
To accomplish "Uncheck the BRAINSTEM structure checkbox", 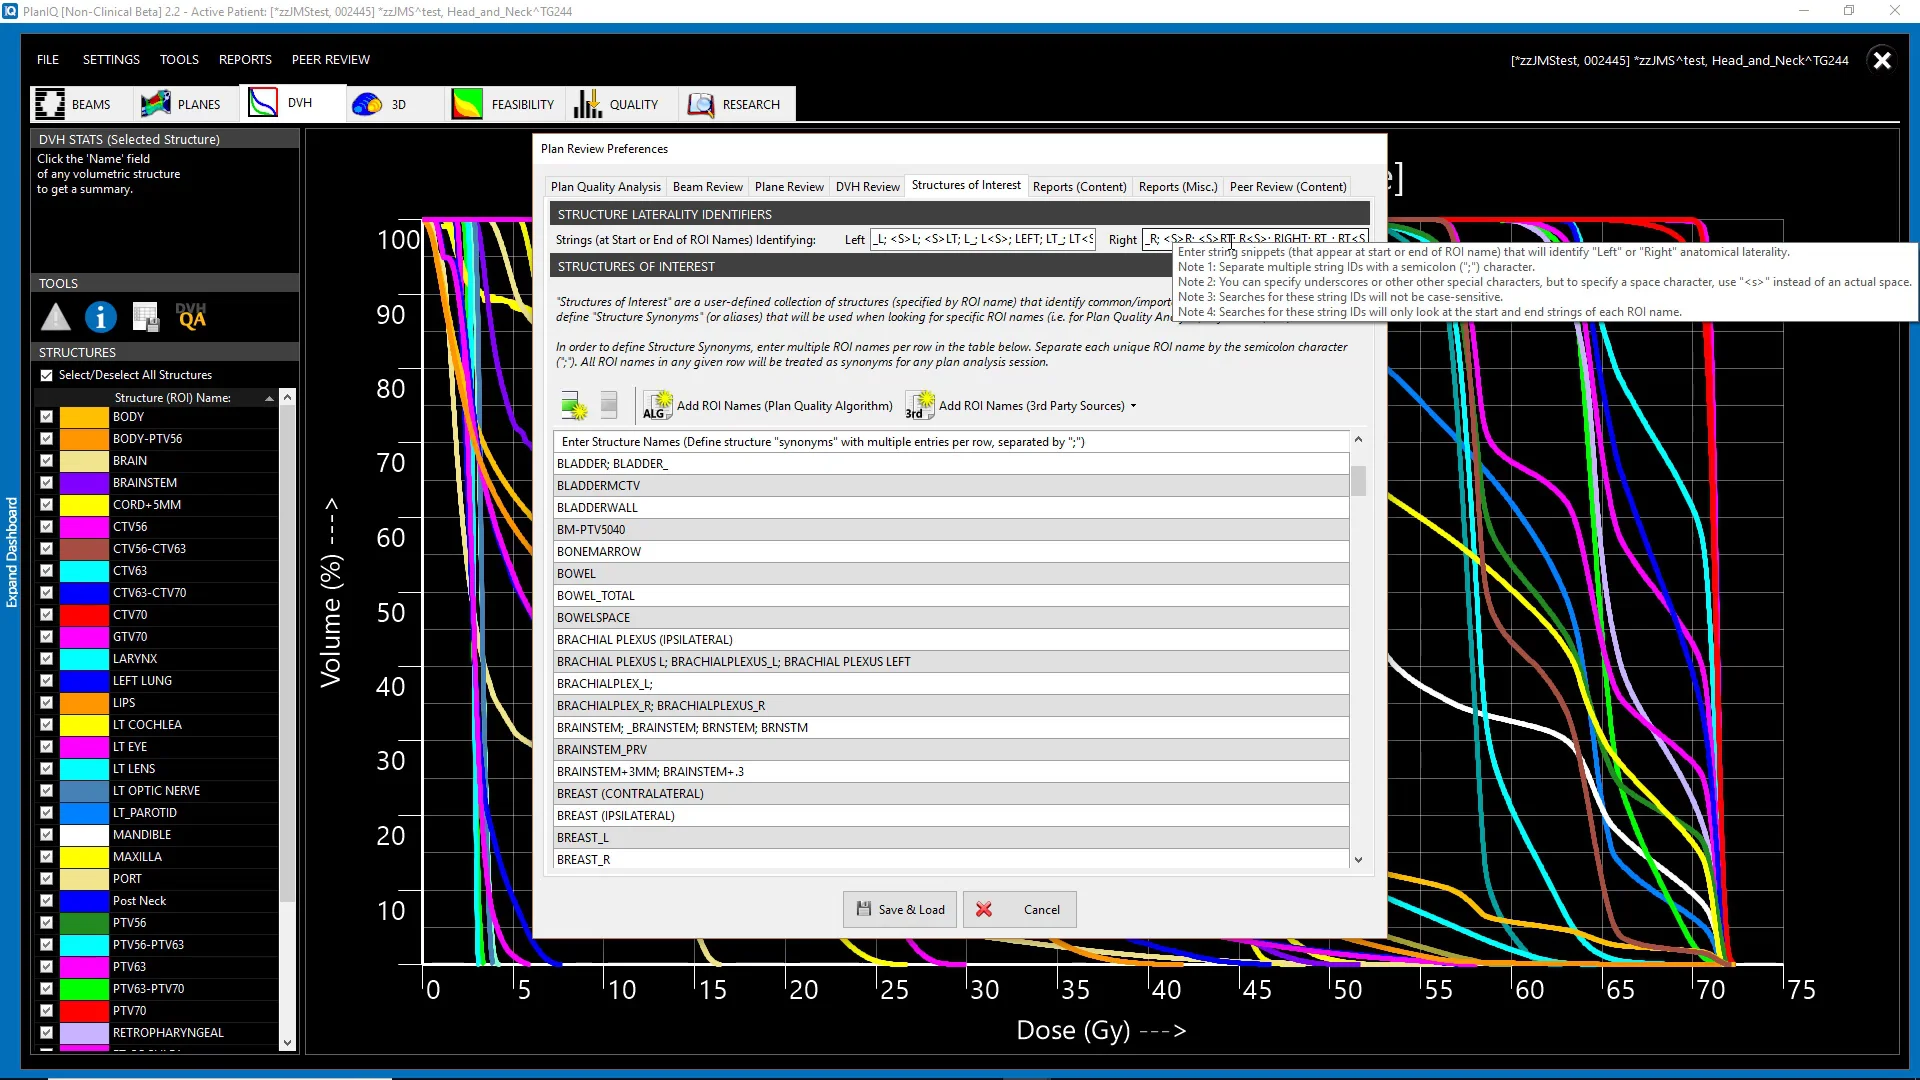I will (46, 483).
